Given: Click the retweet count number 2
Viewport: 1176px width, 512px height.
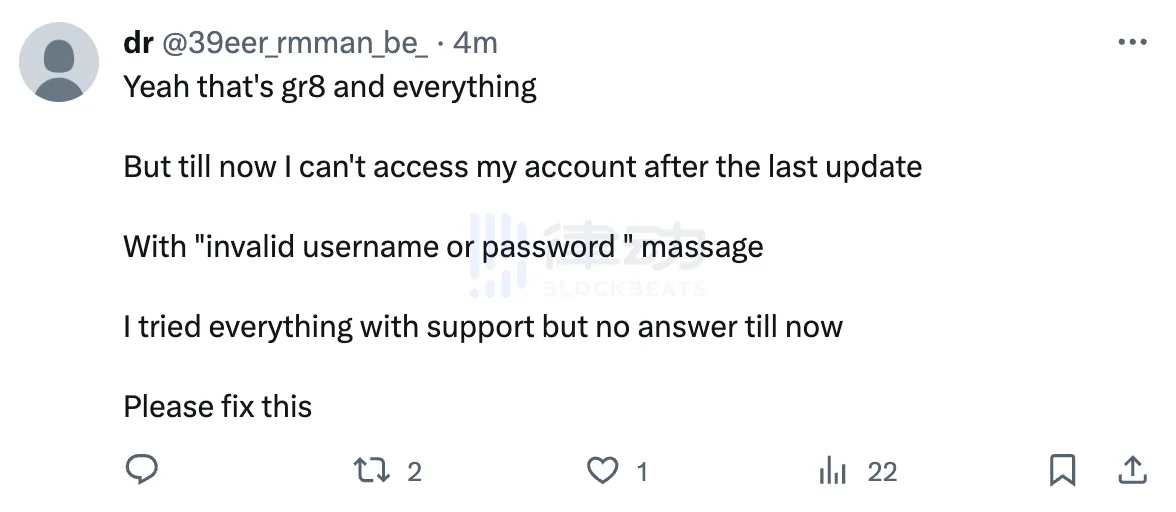Looking at the screenshot, I should (414, 471).
